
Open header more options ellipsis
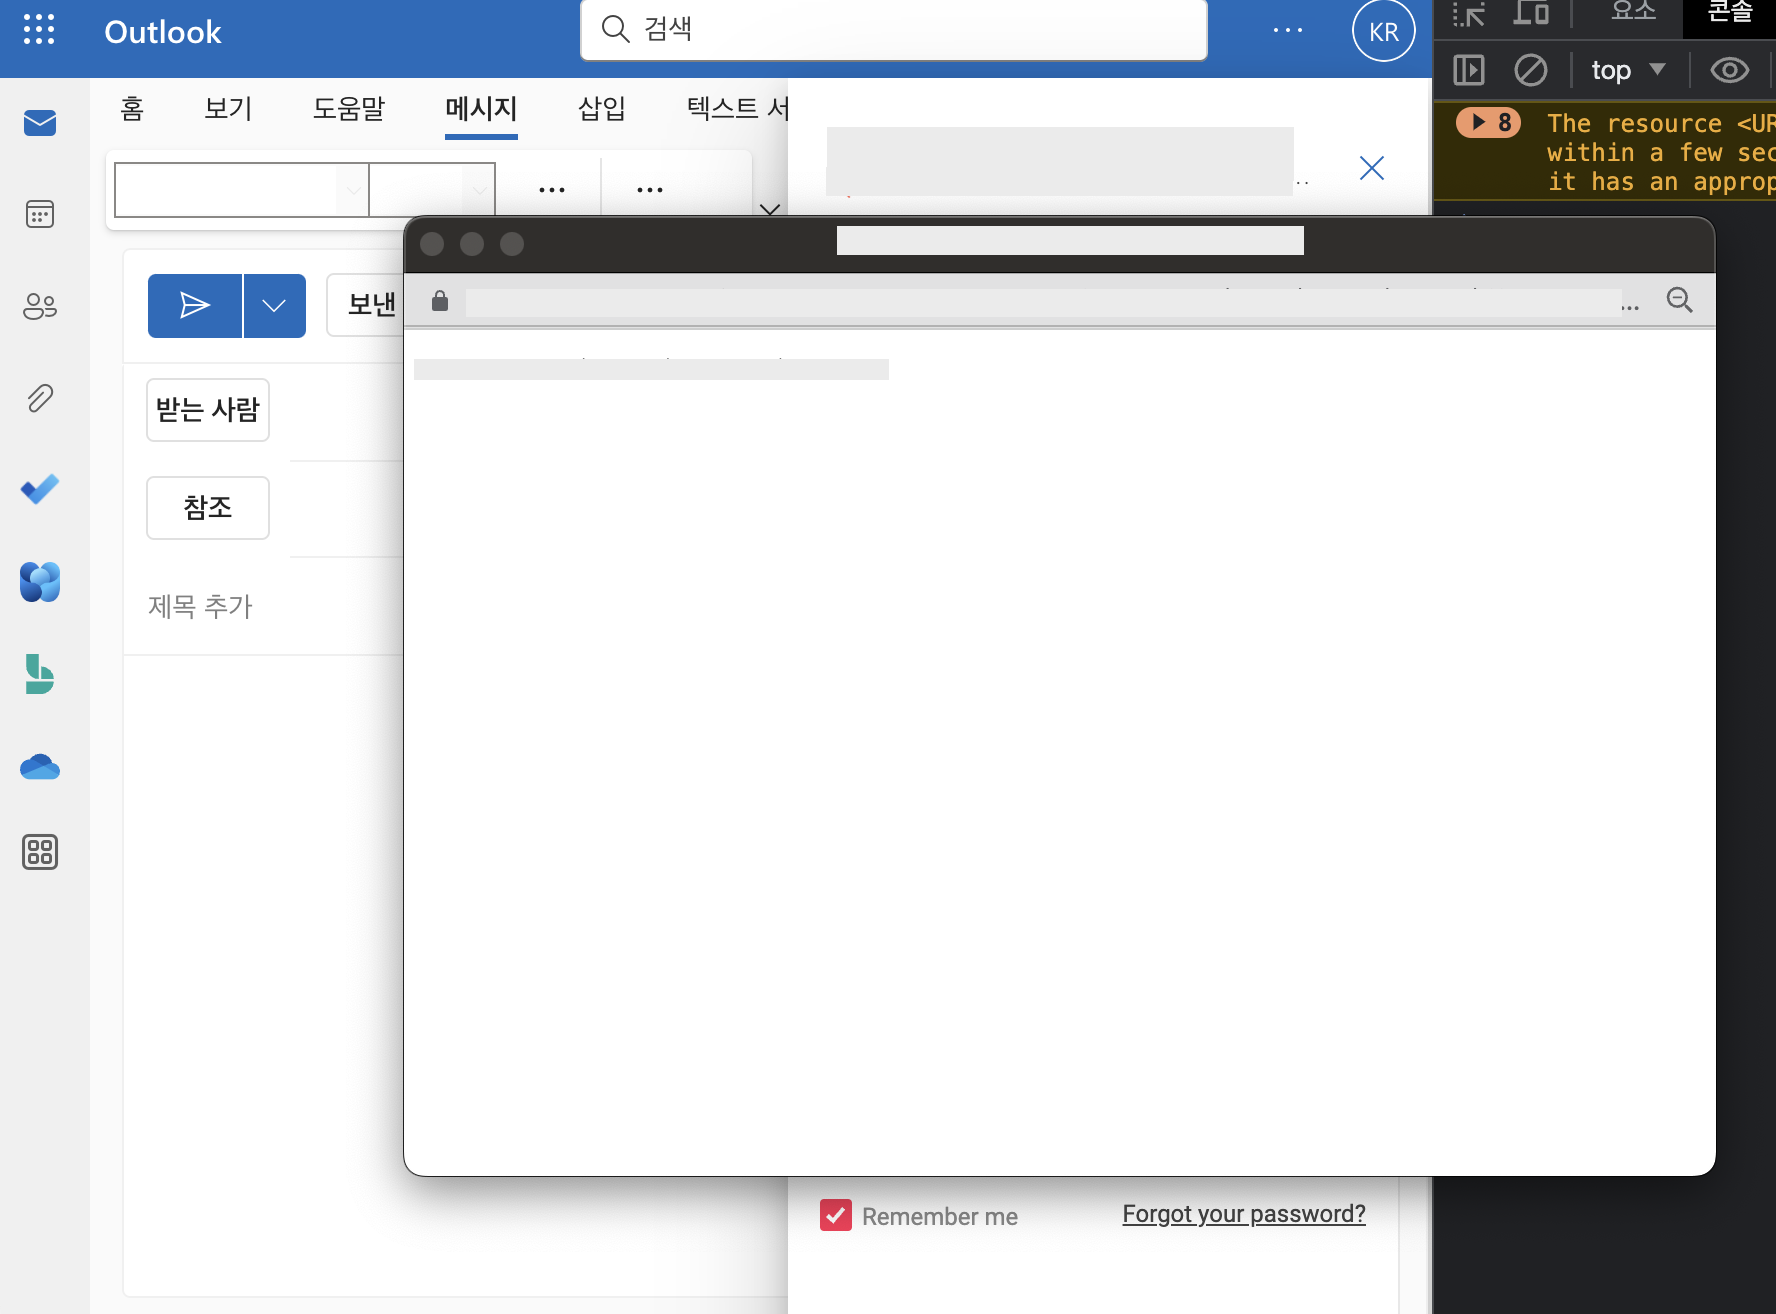(x=1288, y=30)
